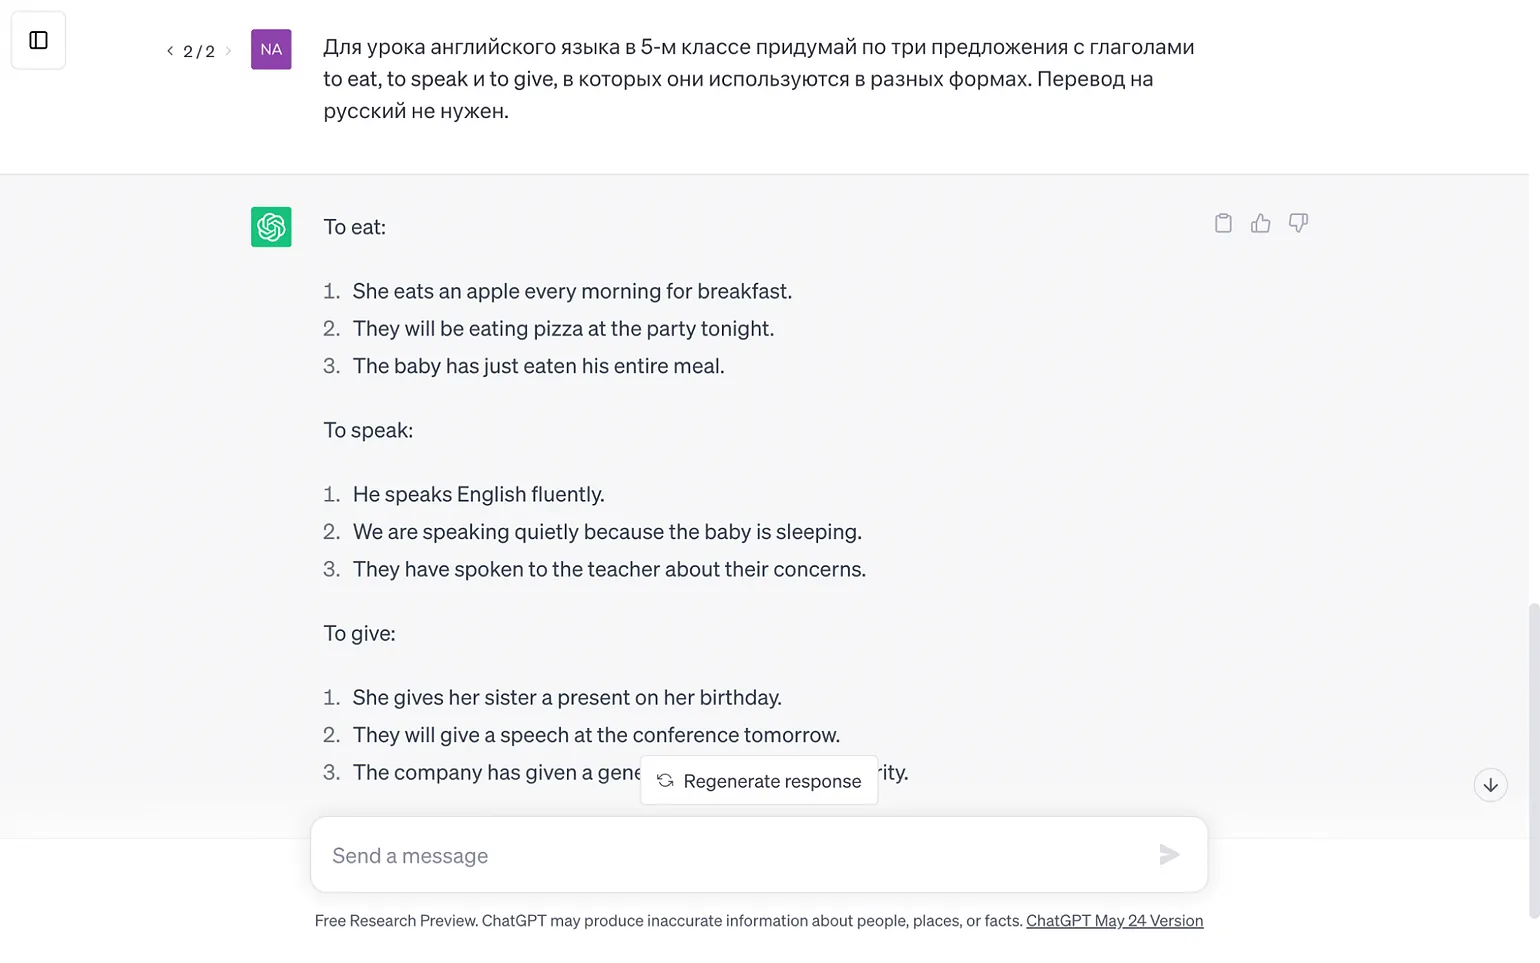
Task: Click the sentence "He speaks English fluently."
Action: point(478,494)
